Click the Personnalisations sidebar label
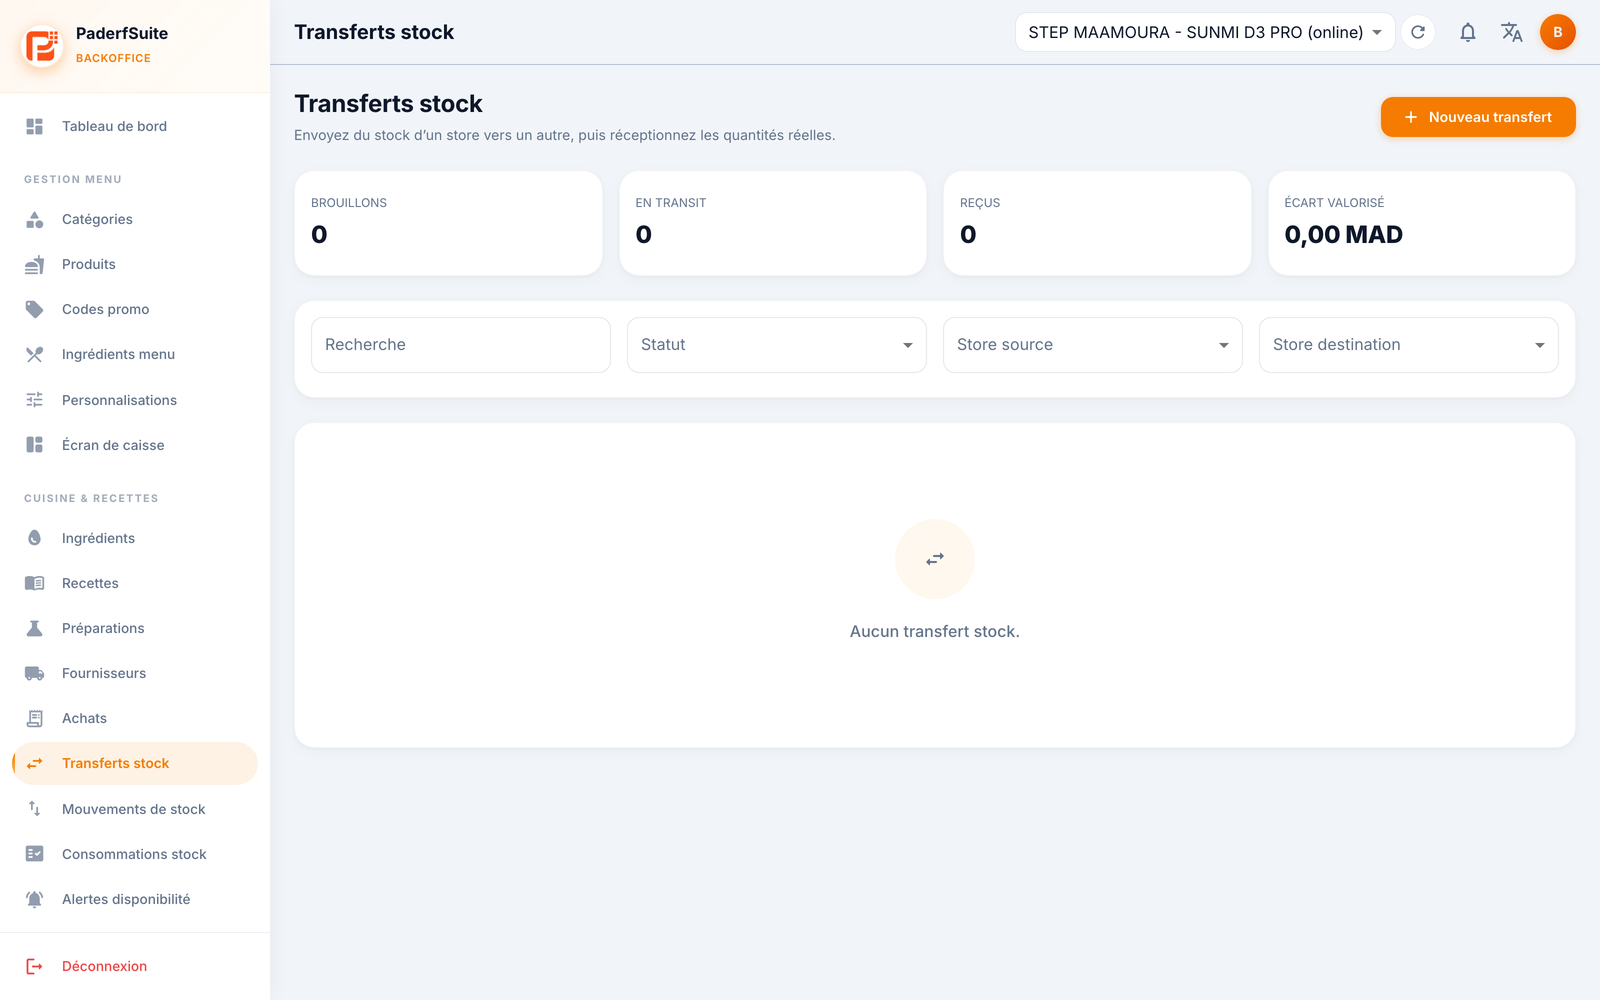Image resolution: width=1600 pixels, height=1000 pixels. tap(119, 400)
